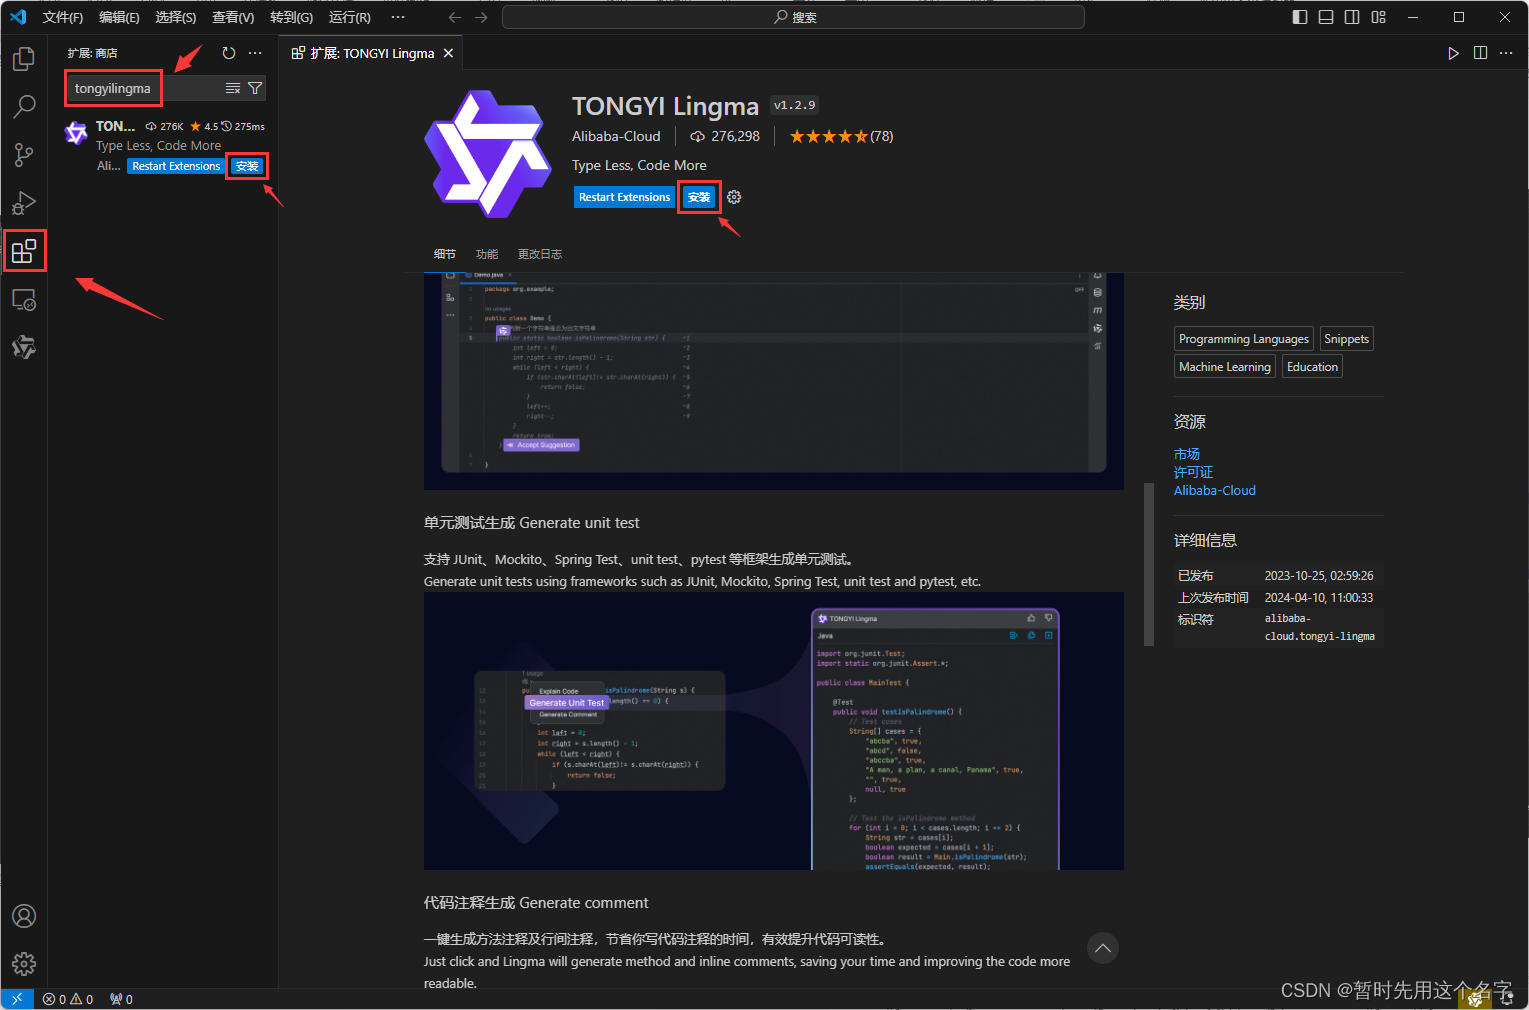Open the Accounts icon in activity bar
The image size is (1529, 1010).
tap(24, 916)
